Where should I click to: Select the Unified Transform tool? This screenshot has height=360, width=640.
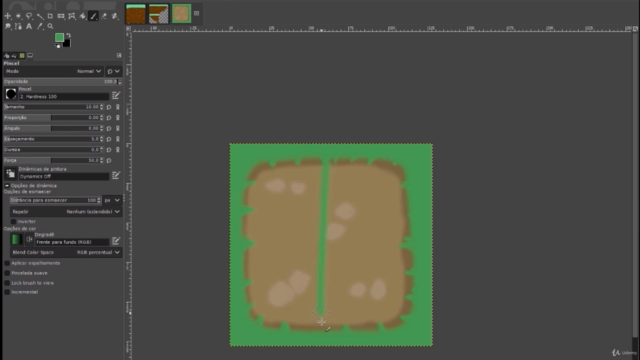point(61,16)
